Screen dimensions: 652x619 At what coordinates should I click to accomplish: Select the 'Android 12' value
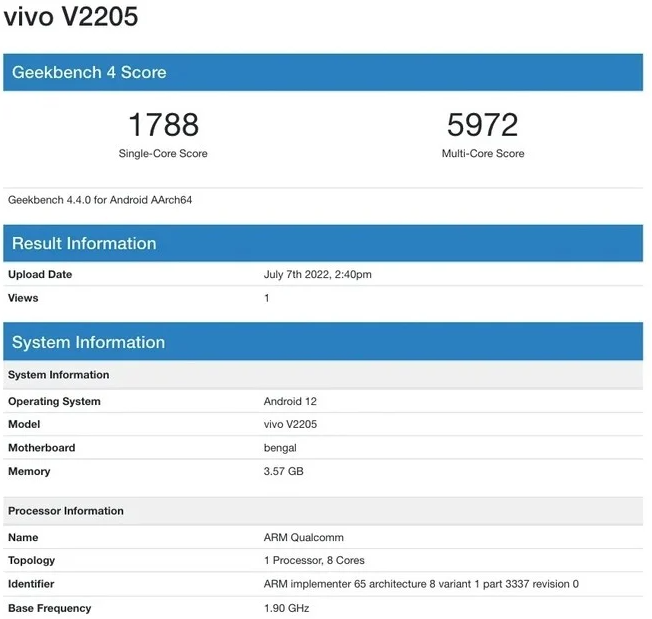(290, 401)
